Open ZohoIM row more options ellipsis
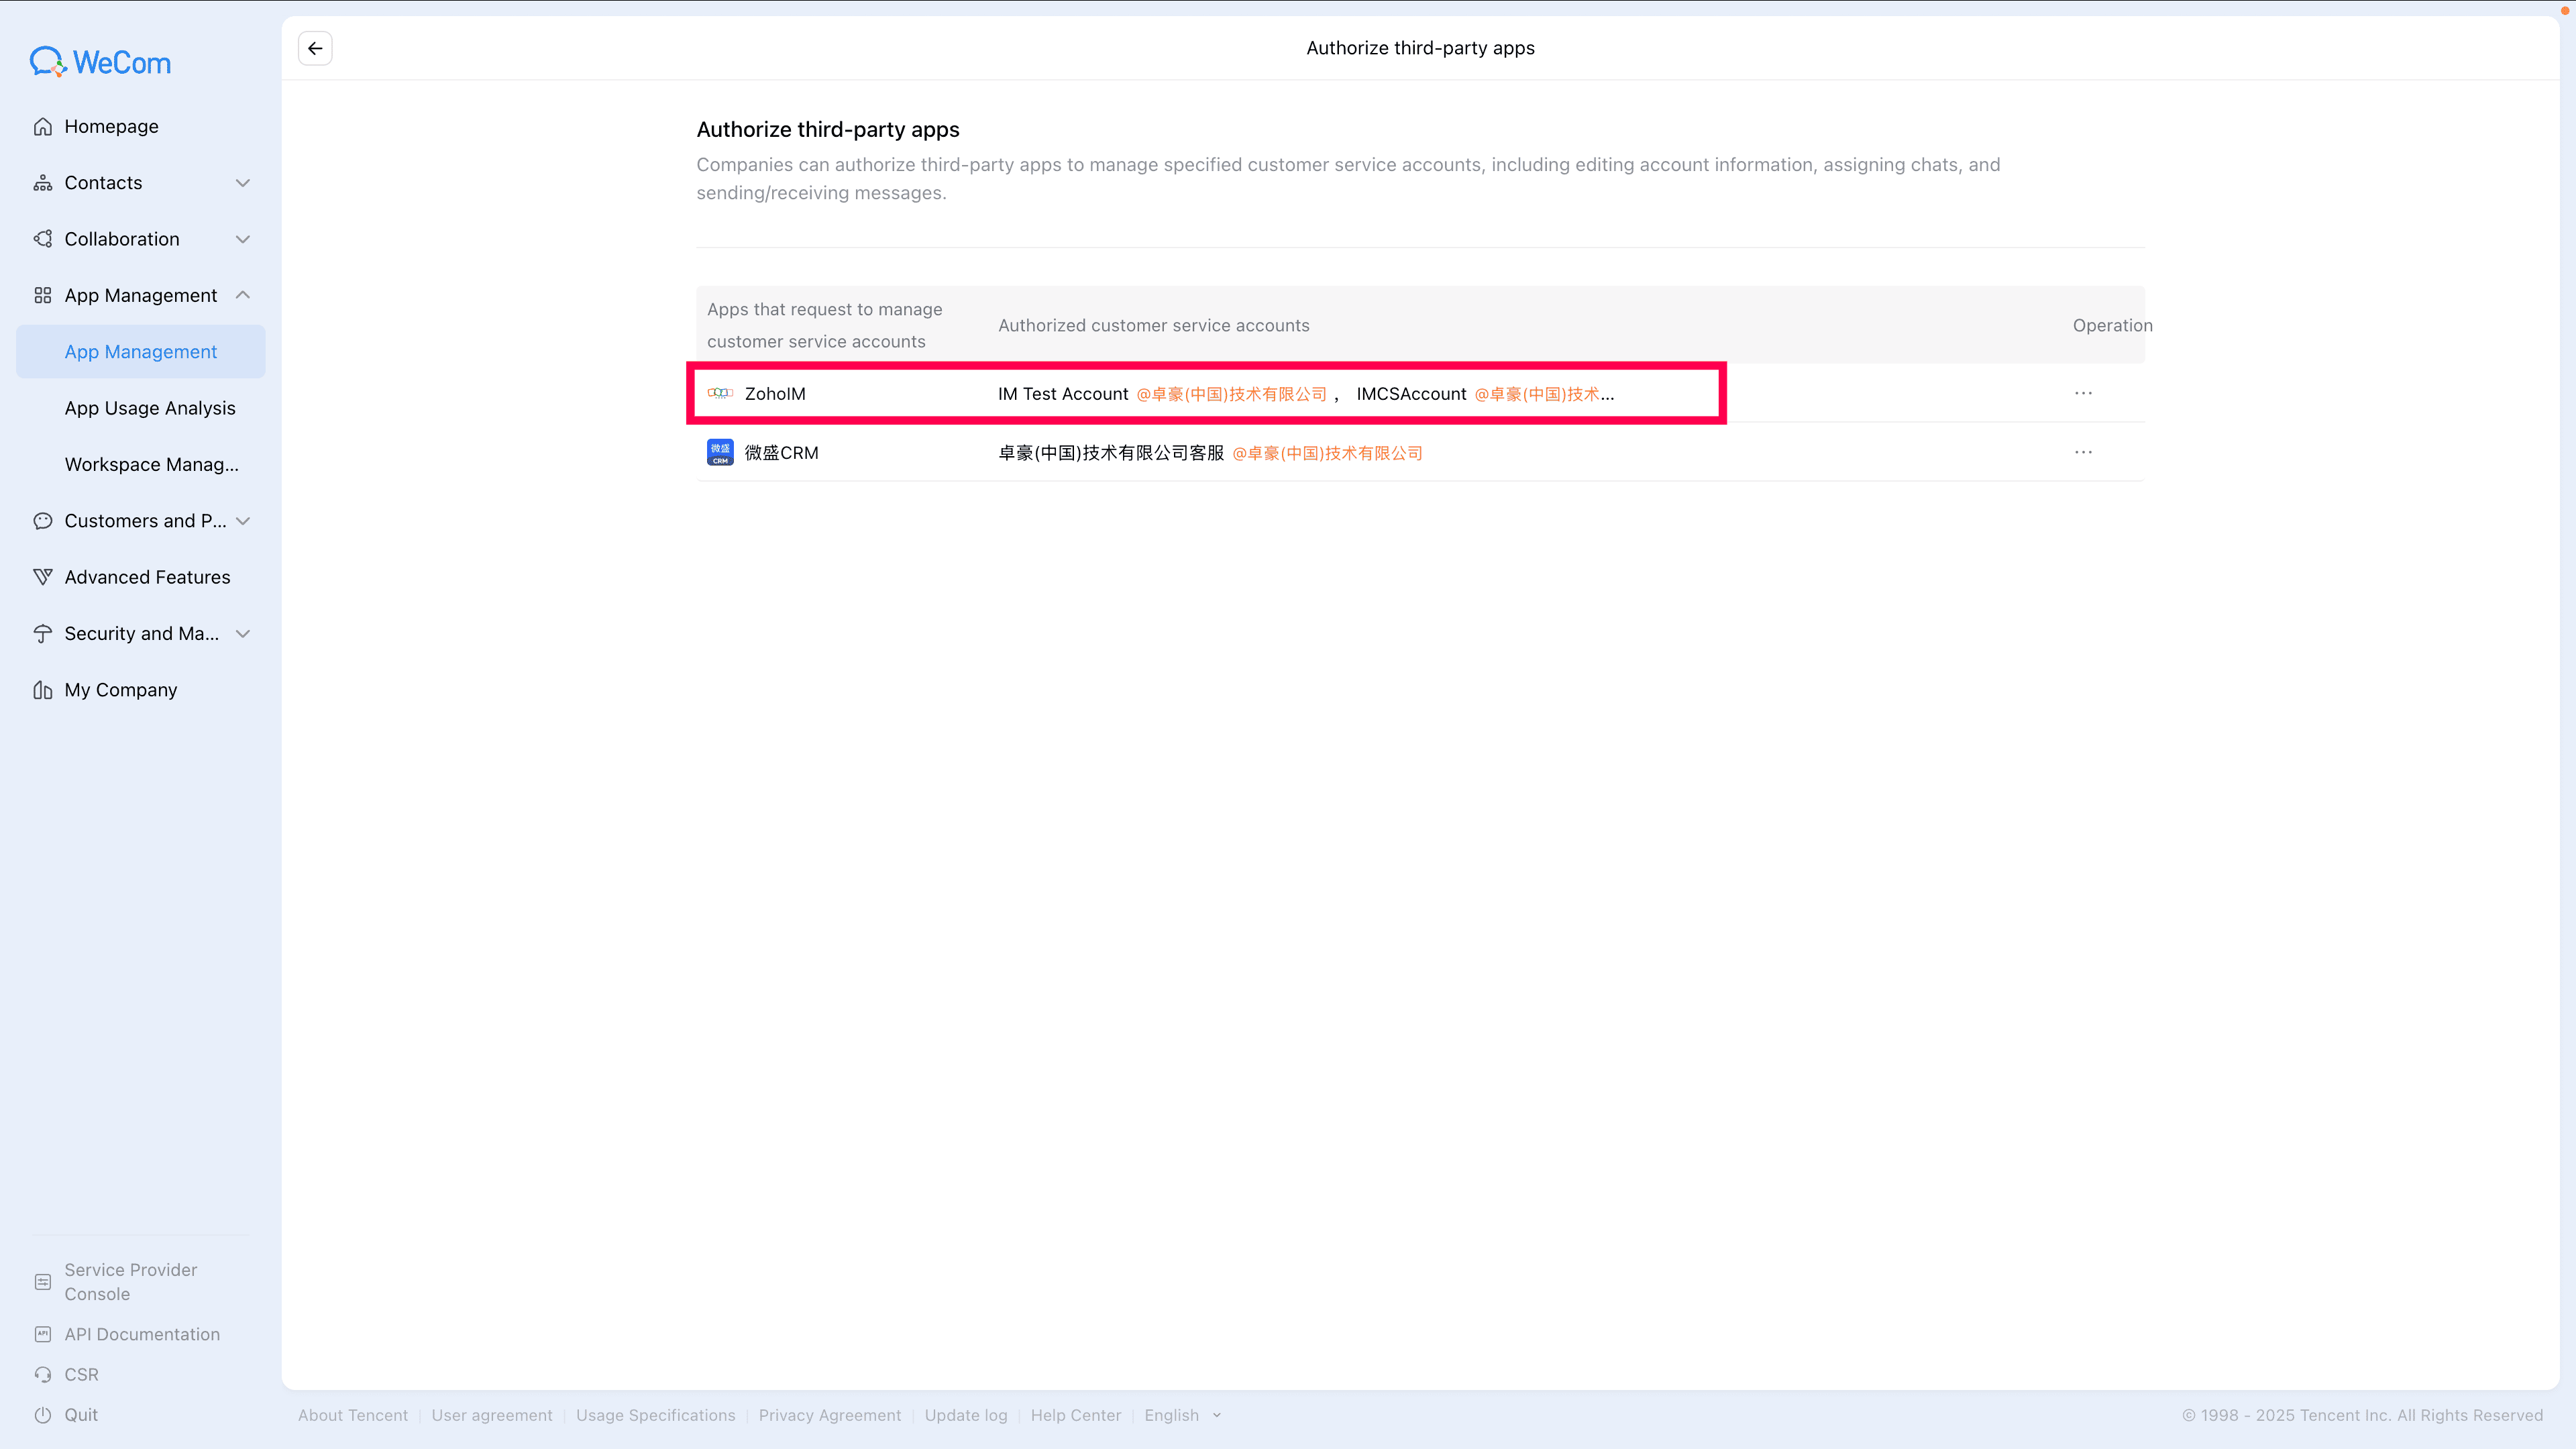This screenshot has height=1449, width=2576. tap(2083, 393)
